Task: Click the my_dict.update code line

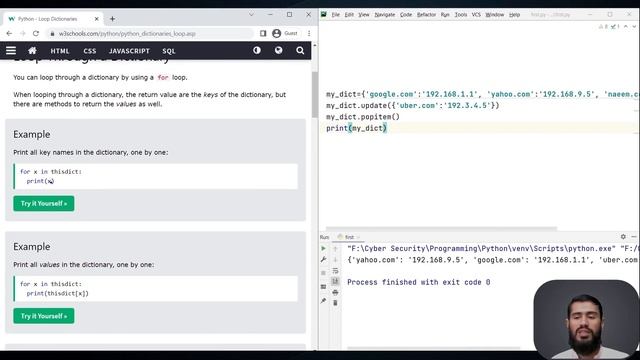Action: point(413,105)
